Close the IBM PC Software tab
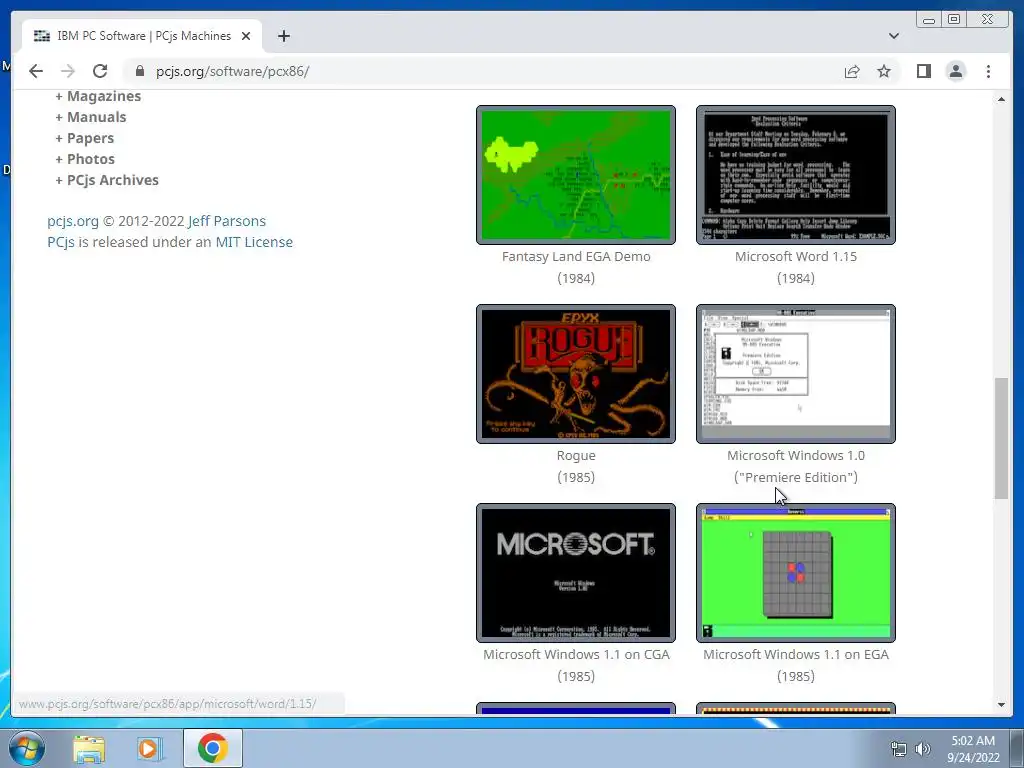1024x768 pixels. pos(246,36)
